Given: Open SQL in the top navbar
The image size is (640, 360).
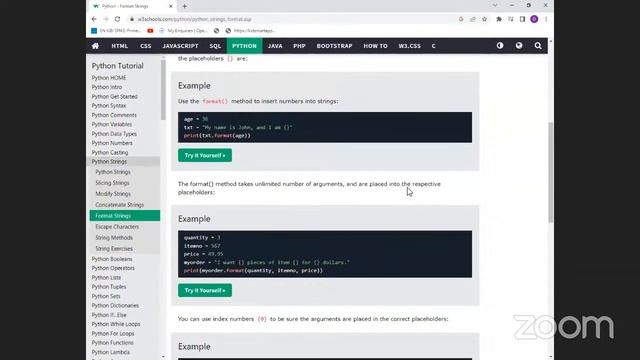Looking at the screenshot, I should coord(215,46).
